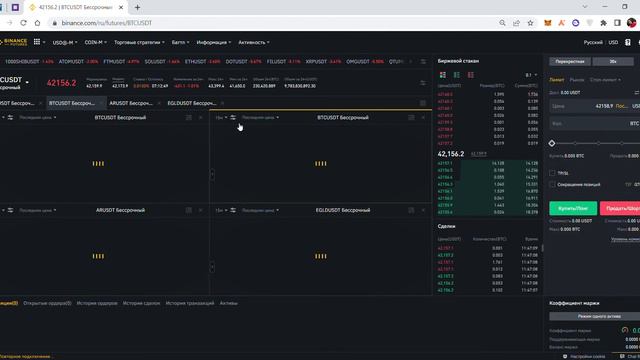Click the red Продать/Шорт button
Image resolution: width=640 pixels, height=360 pixels.
620,208
